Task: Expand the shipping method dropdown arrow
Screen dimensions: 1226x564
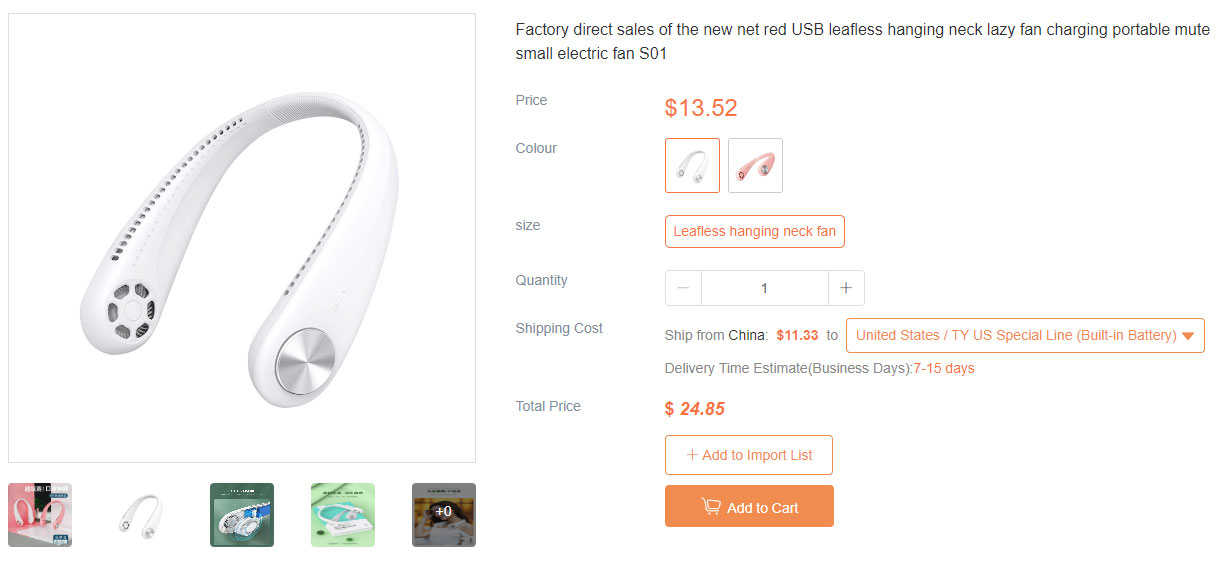Action: click(1188, 336)
